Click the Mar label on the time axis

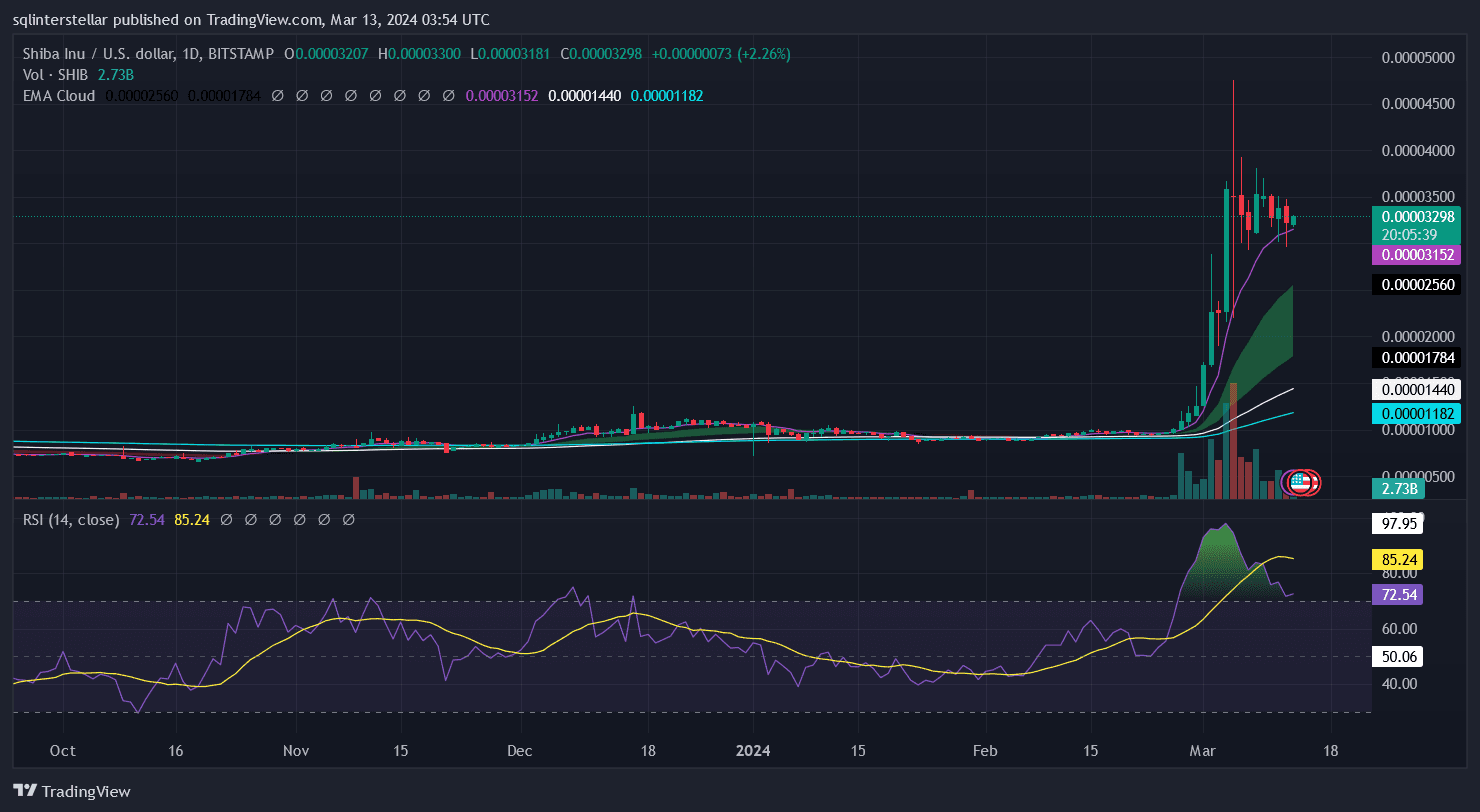(x=1203, y=750)
